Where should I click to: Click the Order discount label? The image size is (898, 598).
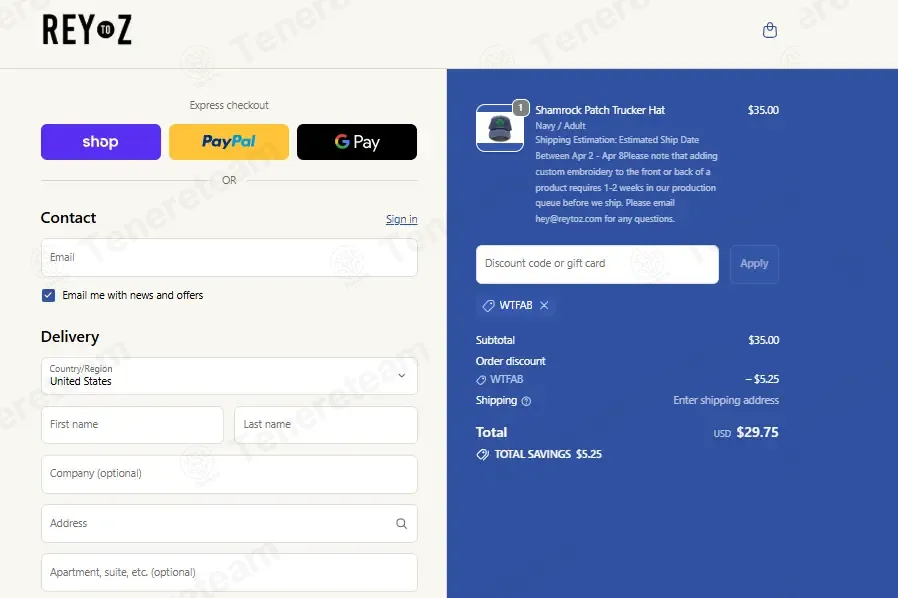coord(510,361)
